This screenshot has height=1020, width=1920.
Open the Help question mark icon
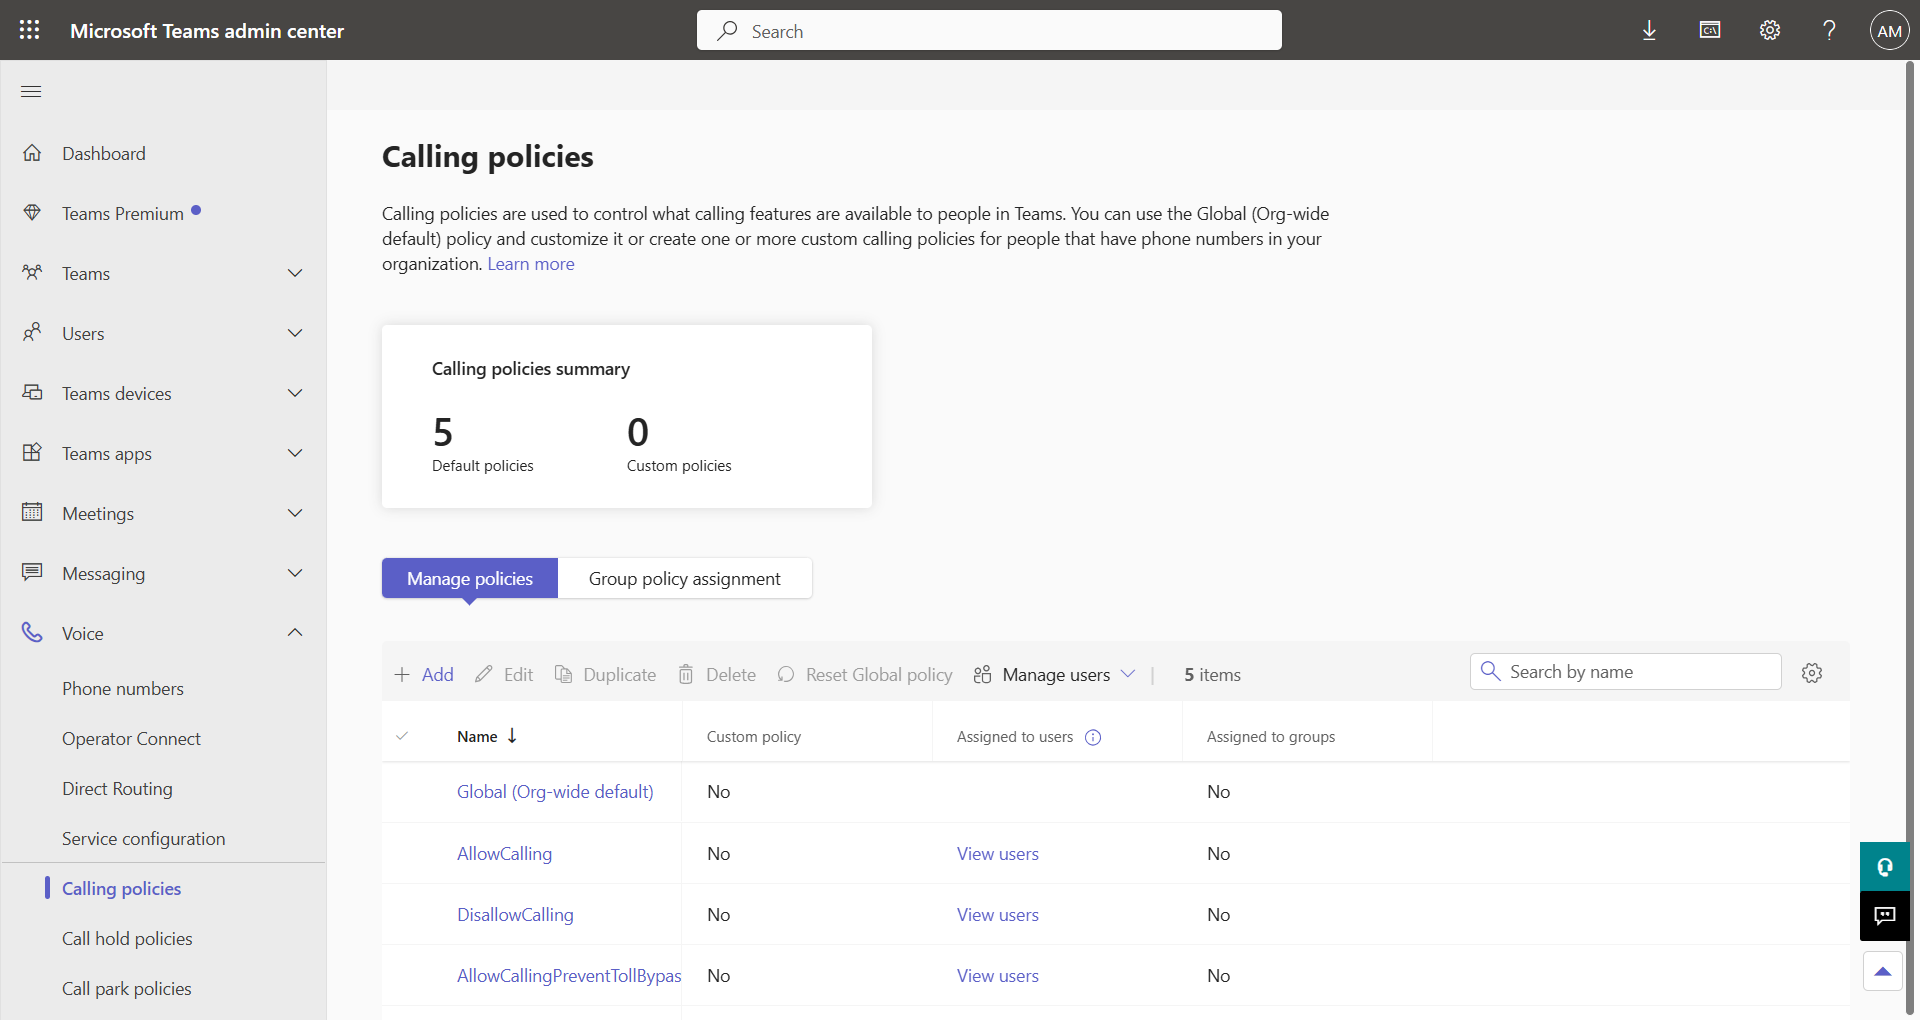click(1829, 30)
